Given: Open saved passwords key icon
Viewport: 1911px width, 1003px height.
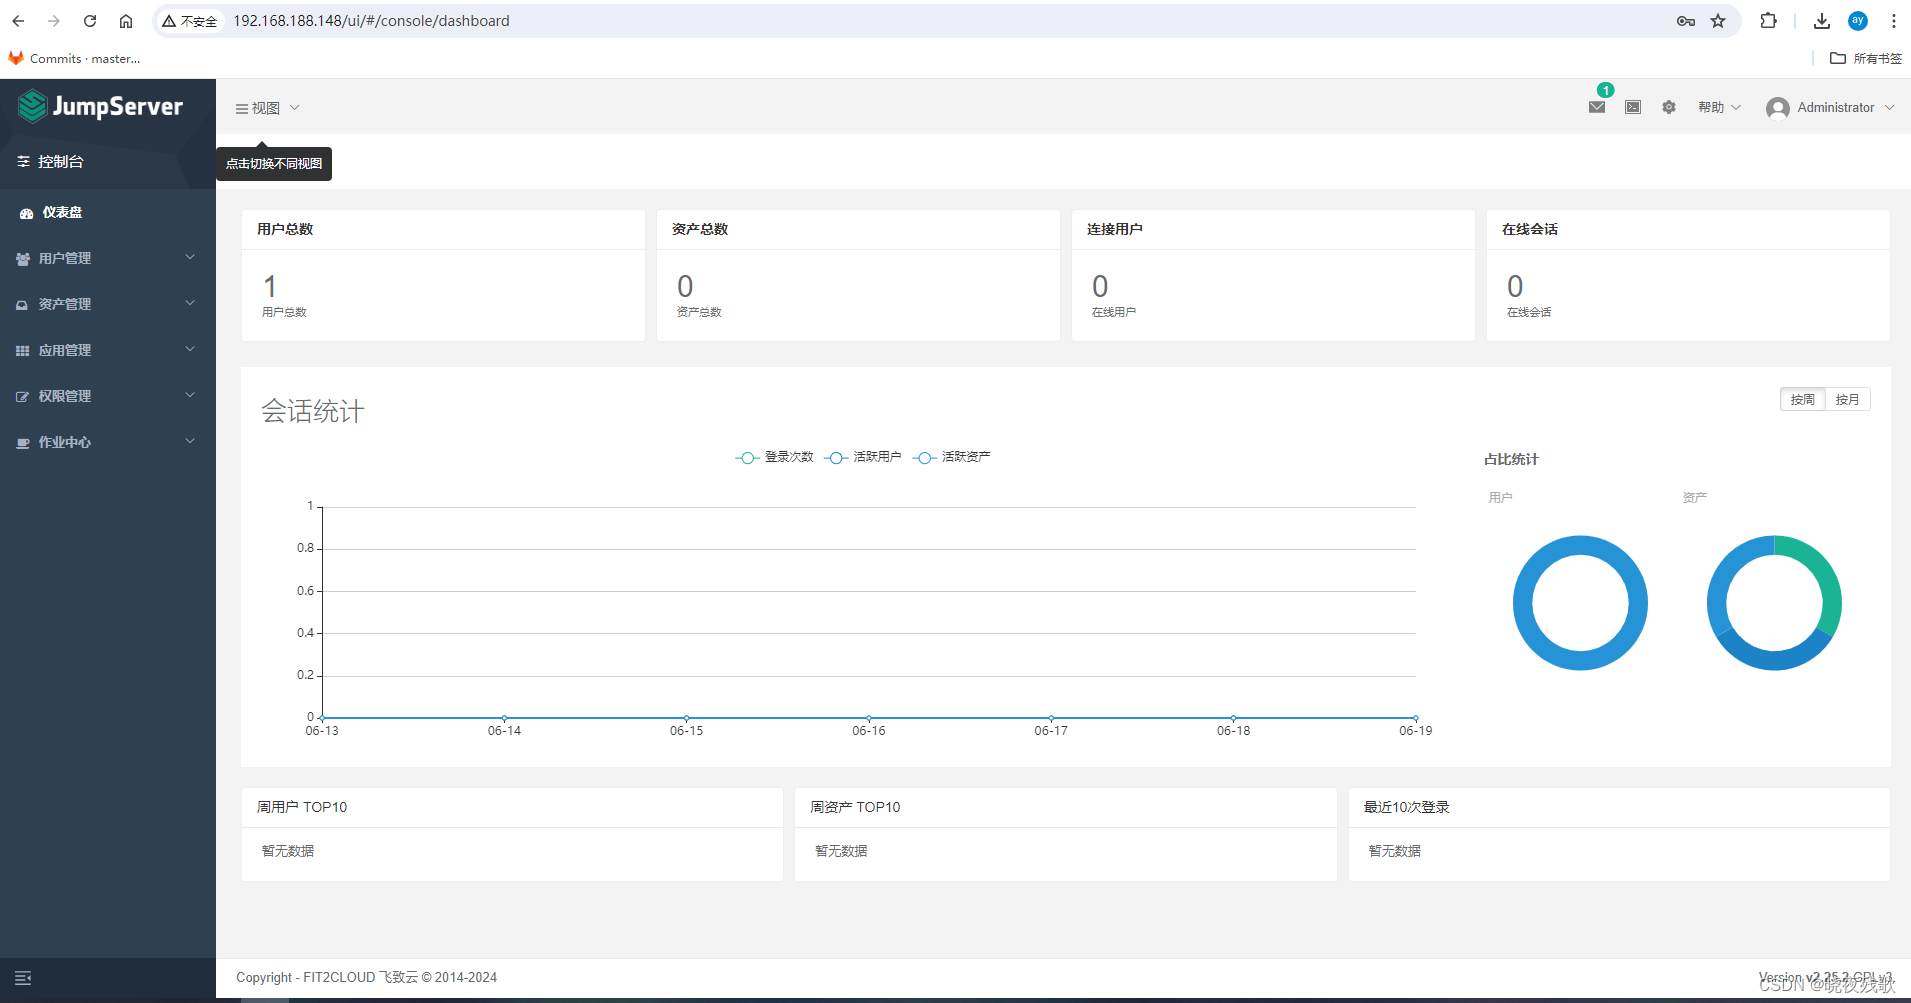Looking at the screenshot, I should point(1686,21).
